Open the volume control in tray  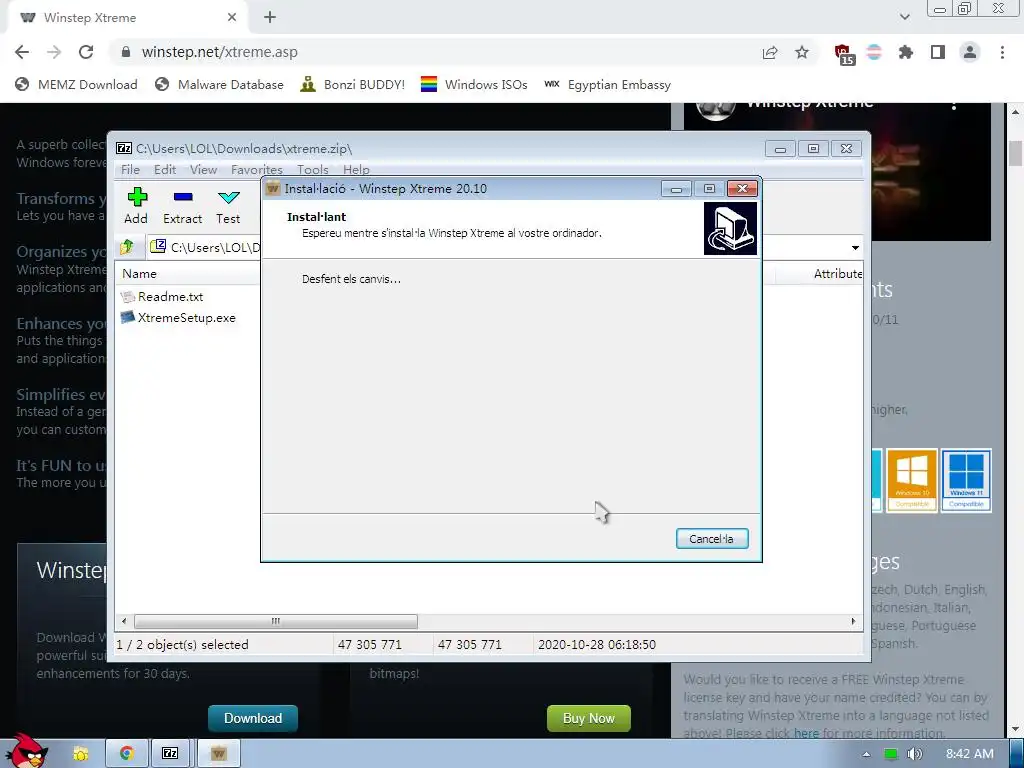pos(914,754)
